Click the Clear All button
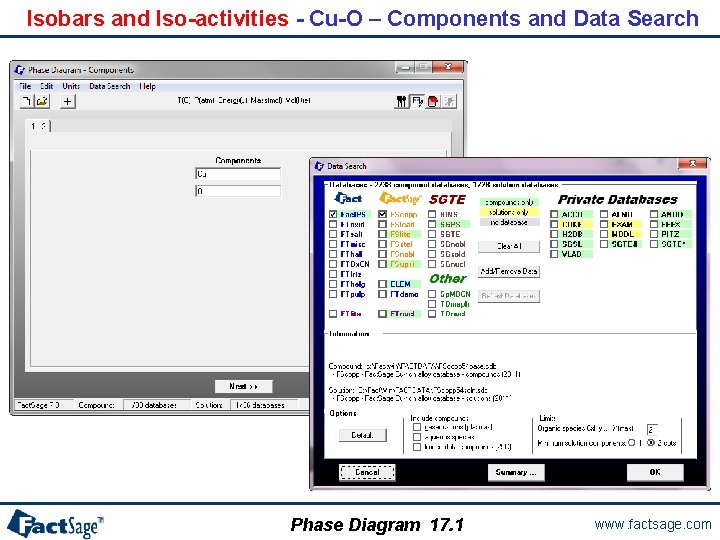 (509, 247)
